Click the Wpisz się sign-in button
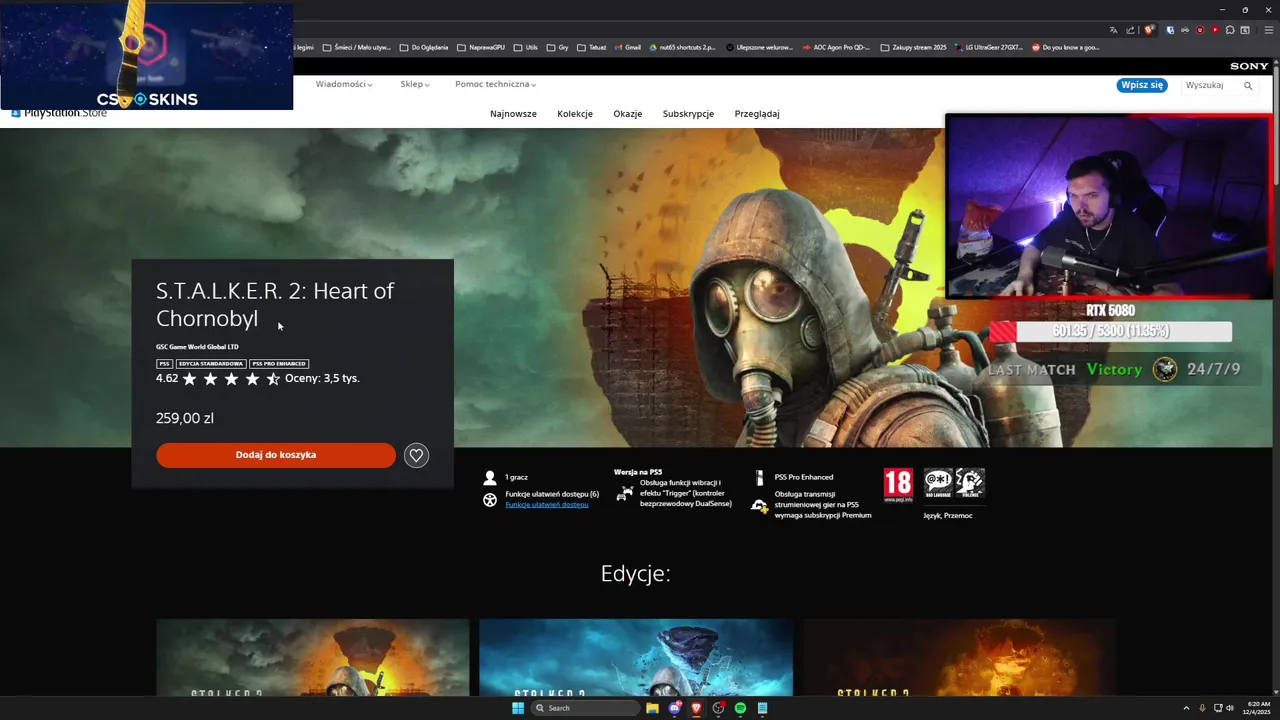 pyautogui.click(x=1142, y=85)
